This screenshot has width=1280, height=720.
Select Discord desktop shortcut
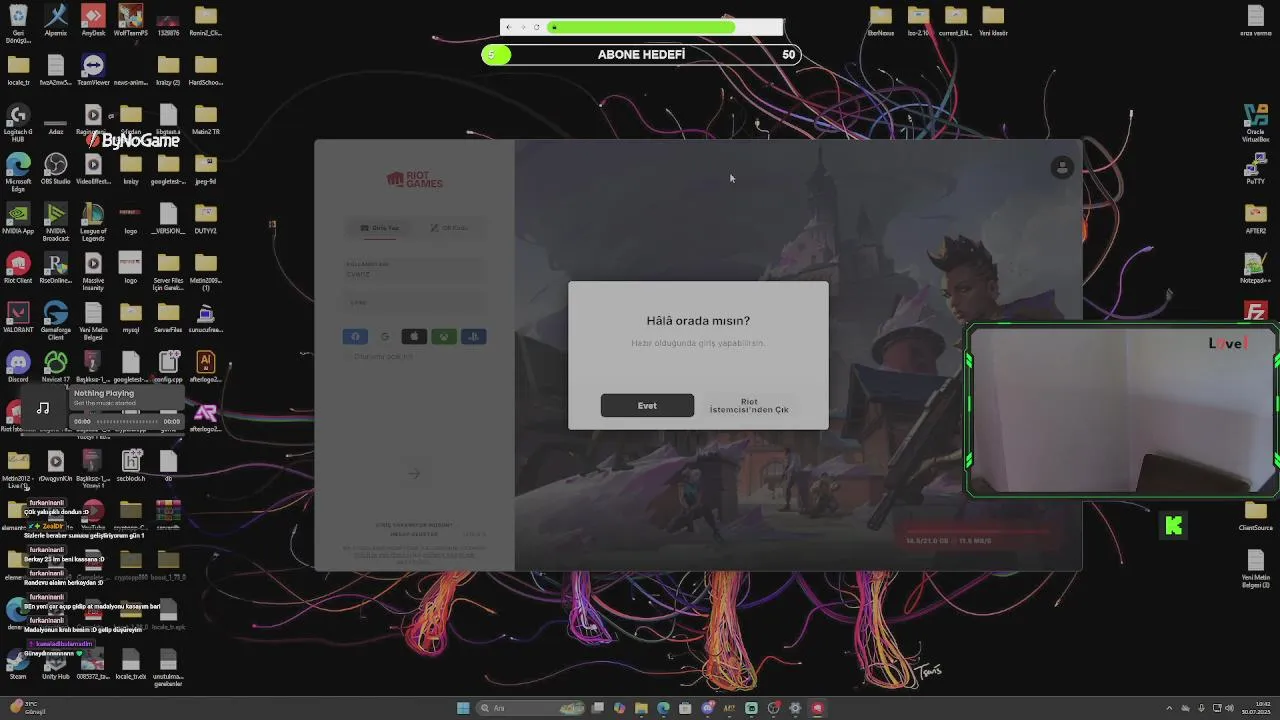coord(18,367)
